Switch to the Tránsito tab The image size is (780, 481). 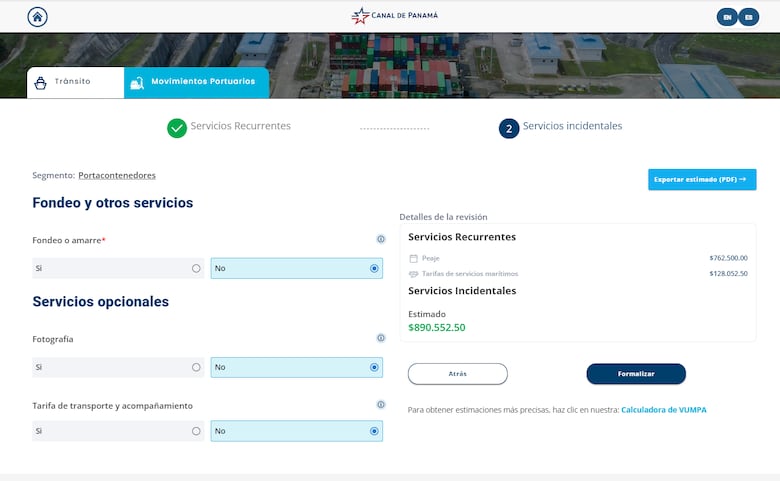[x=75, y=82]
